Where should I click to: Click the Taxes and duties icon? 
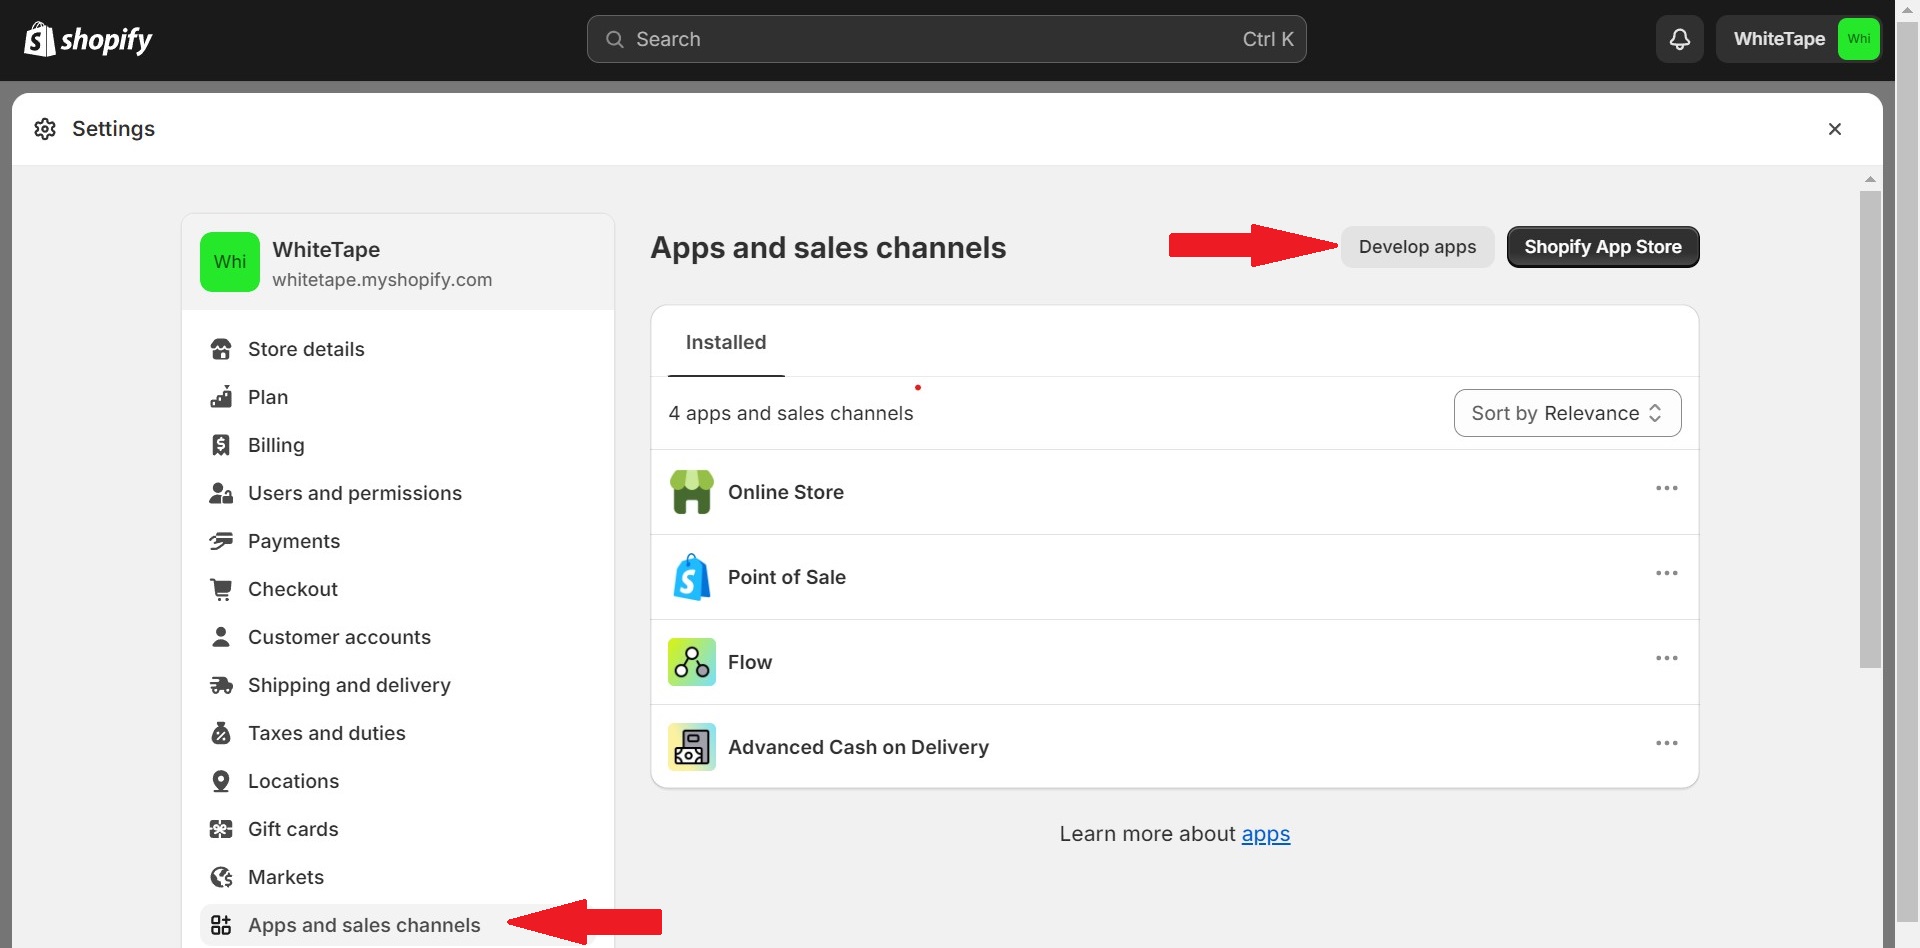tap(221, 733)
